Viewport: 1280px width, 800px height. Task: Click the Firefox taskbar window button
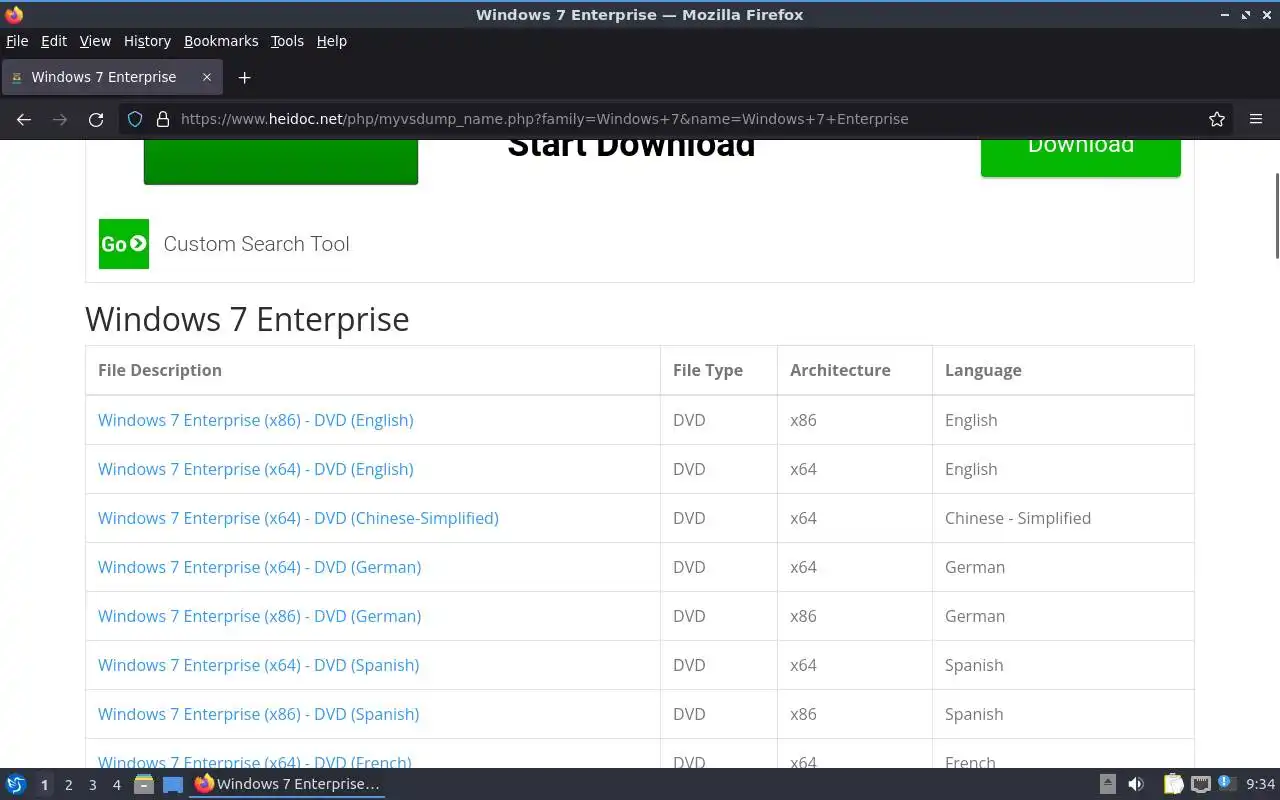click(x=288, y=784)
